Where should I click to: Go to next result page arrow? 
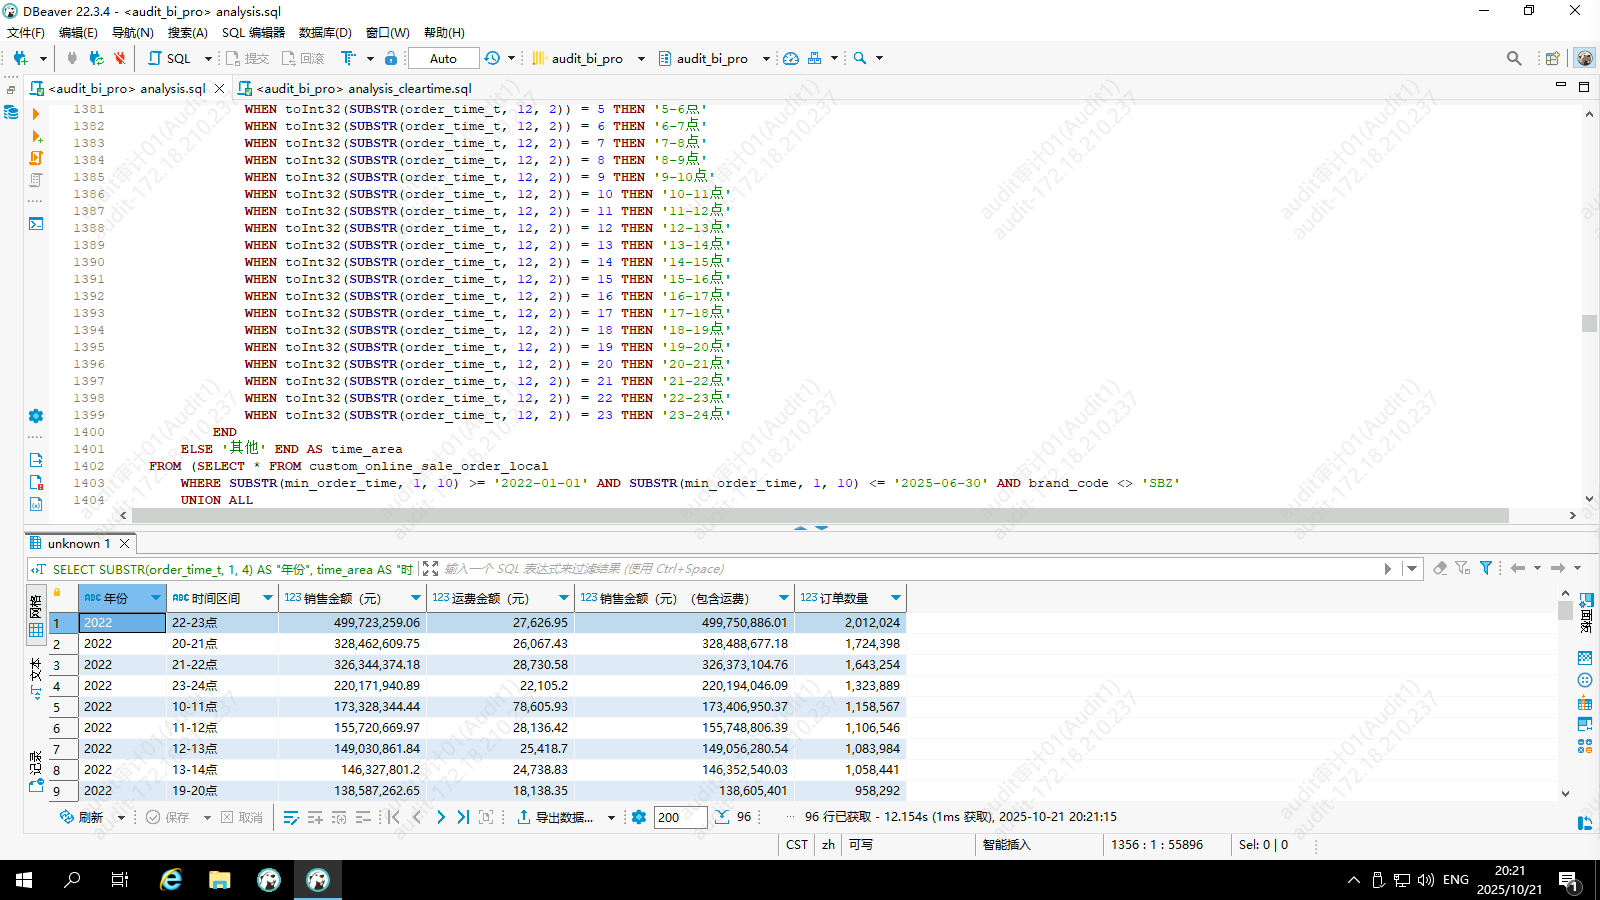(441, 817)
